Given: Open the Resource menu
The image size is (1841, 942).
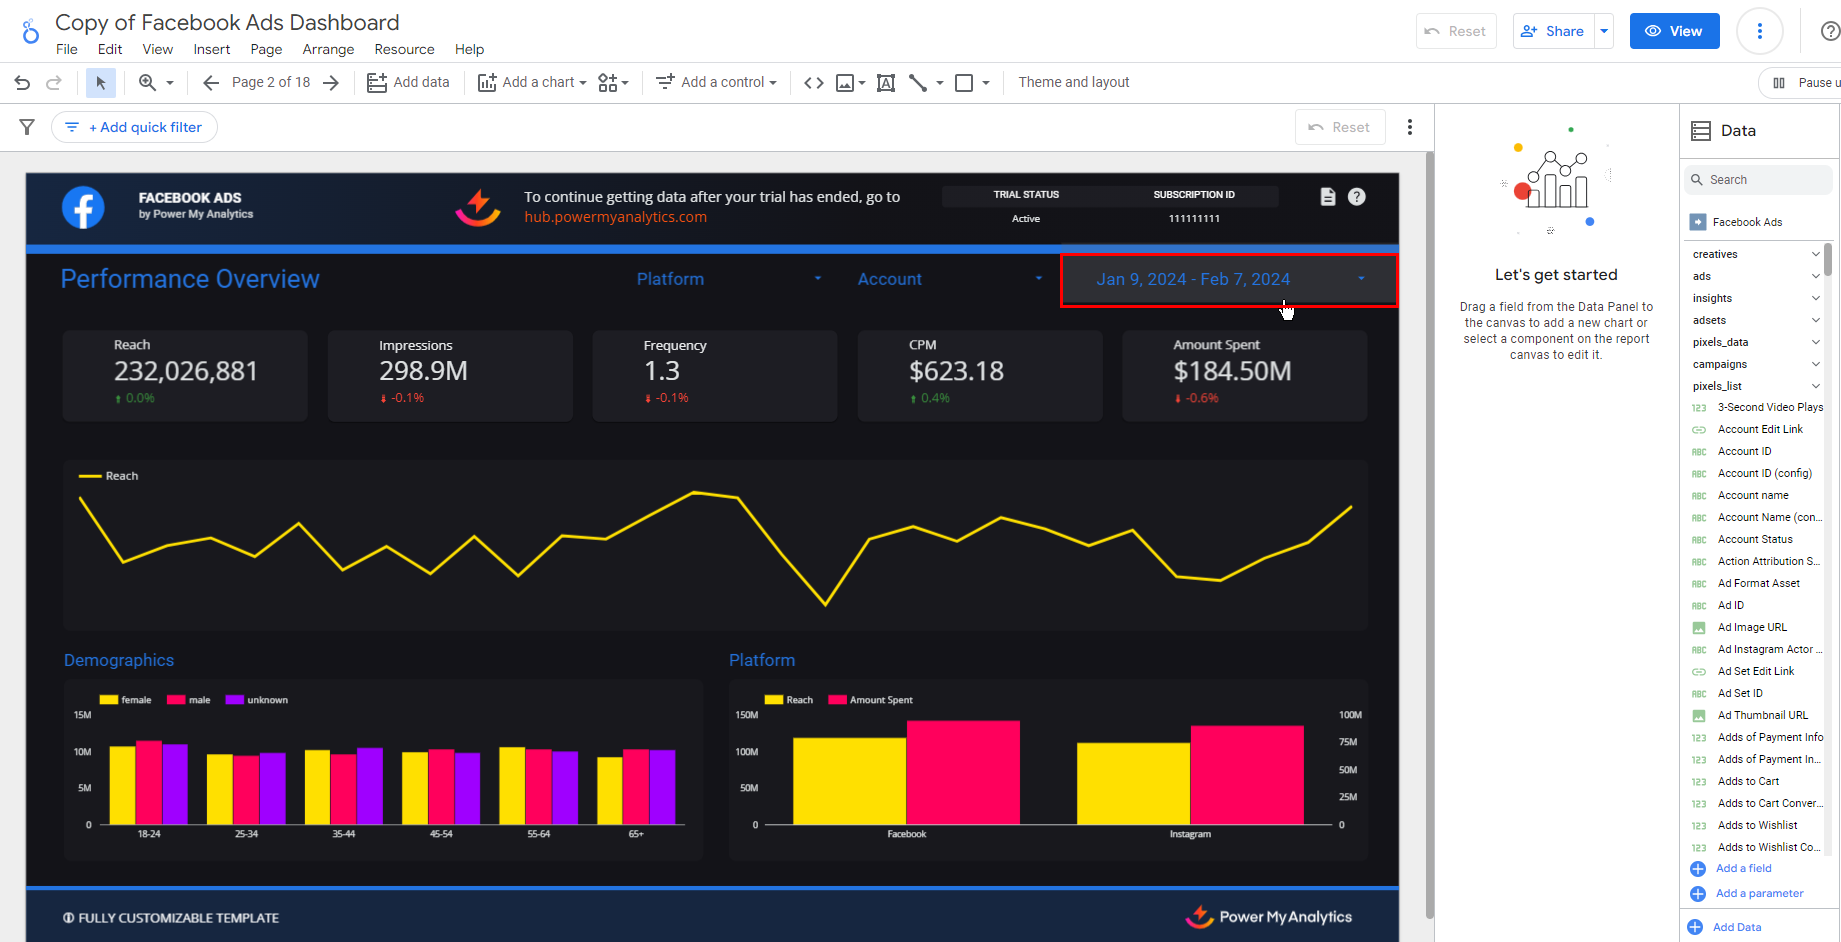Looking at the screenshot, I should point(404,50).
